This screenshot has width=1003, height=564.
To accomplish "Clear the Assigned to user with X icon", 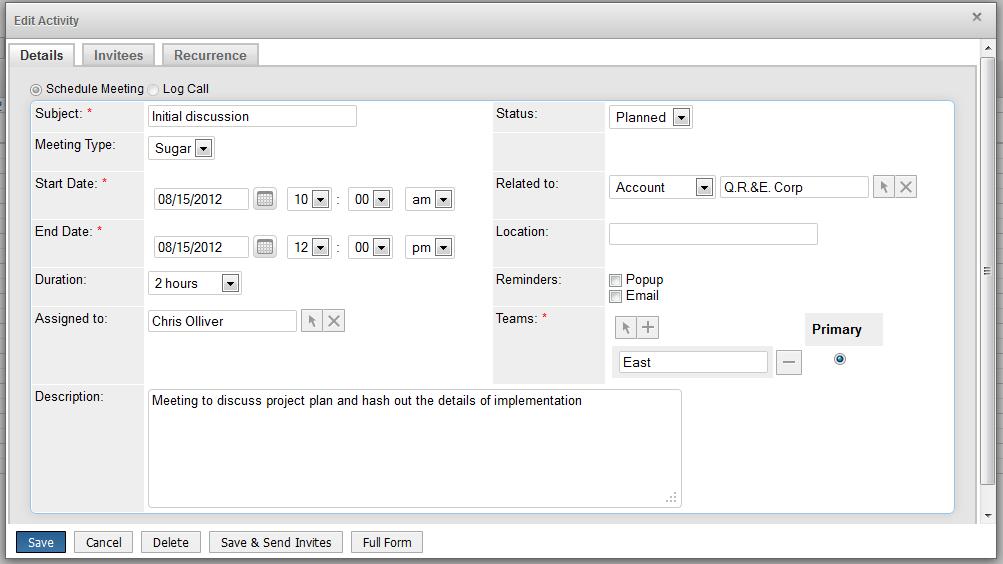I will pos(334,321).
